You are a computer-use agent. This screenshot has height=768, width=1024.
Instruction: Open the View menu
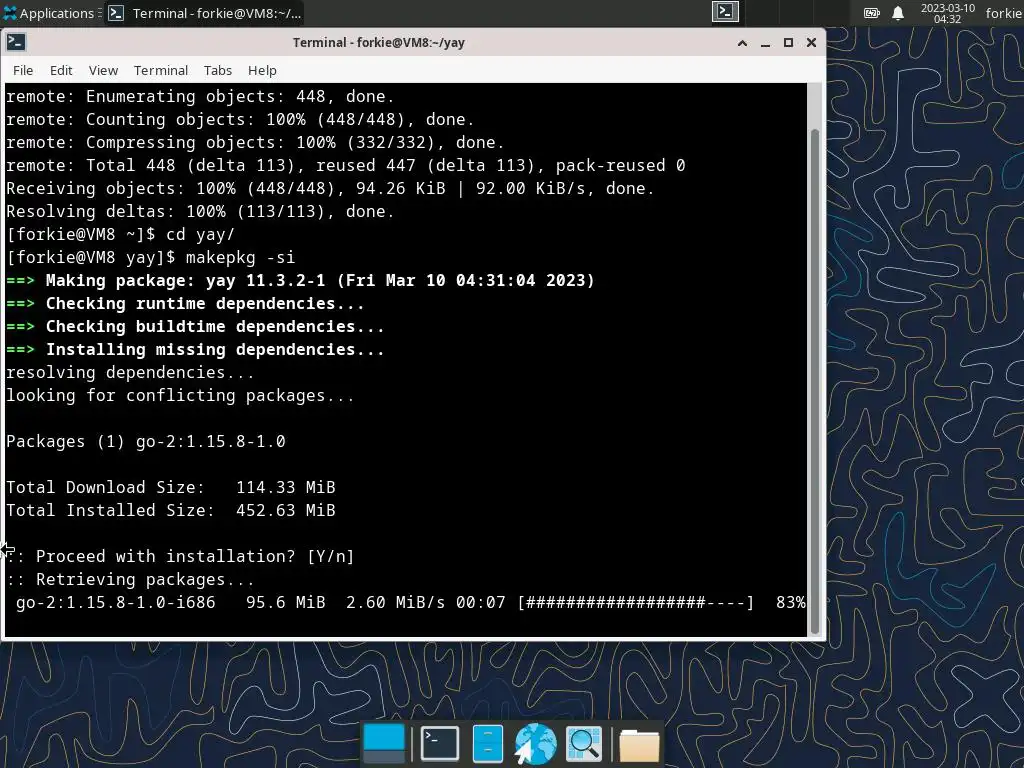coord(103,70)
